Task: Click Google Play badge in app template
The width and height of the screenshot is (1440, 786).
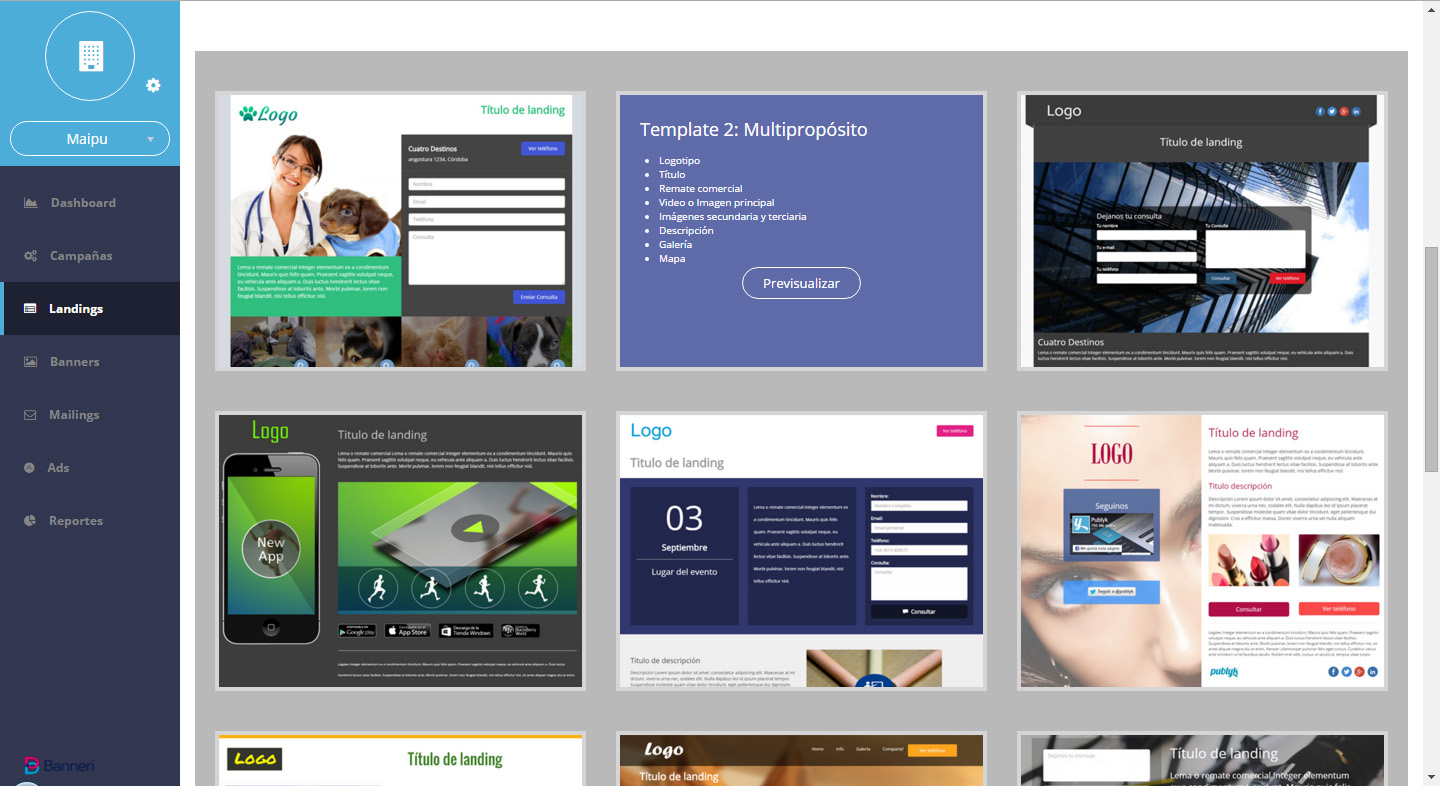Action: point(357,631)
